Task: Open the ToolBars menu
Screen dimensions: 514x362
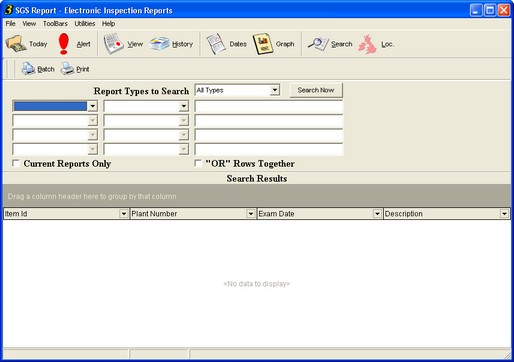Action: click(55, 24)
